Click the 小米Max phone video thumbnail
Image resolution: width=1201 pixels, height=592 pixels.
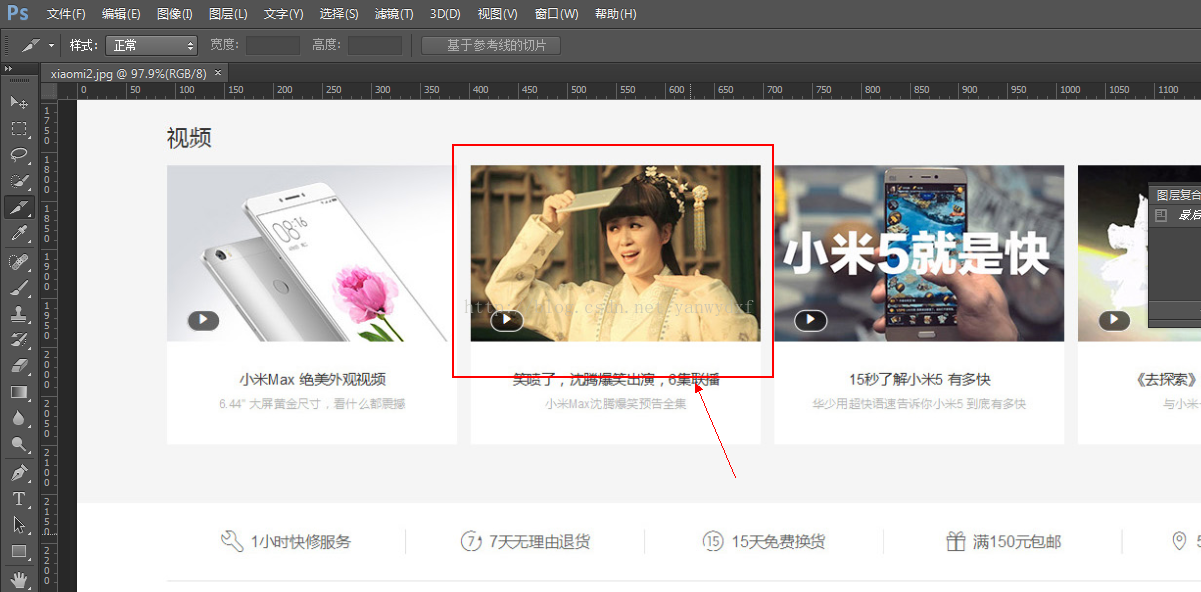click(312, 253)
